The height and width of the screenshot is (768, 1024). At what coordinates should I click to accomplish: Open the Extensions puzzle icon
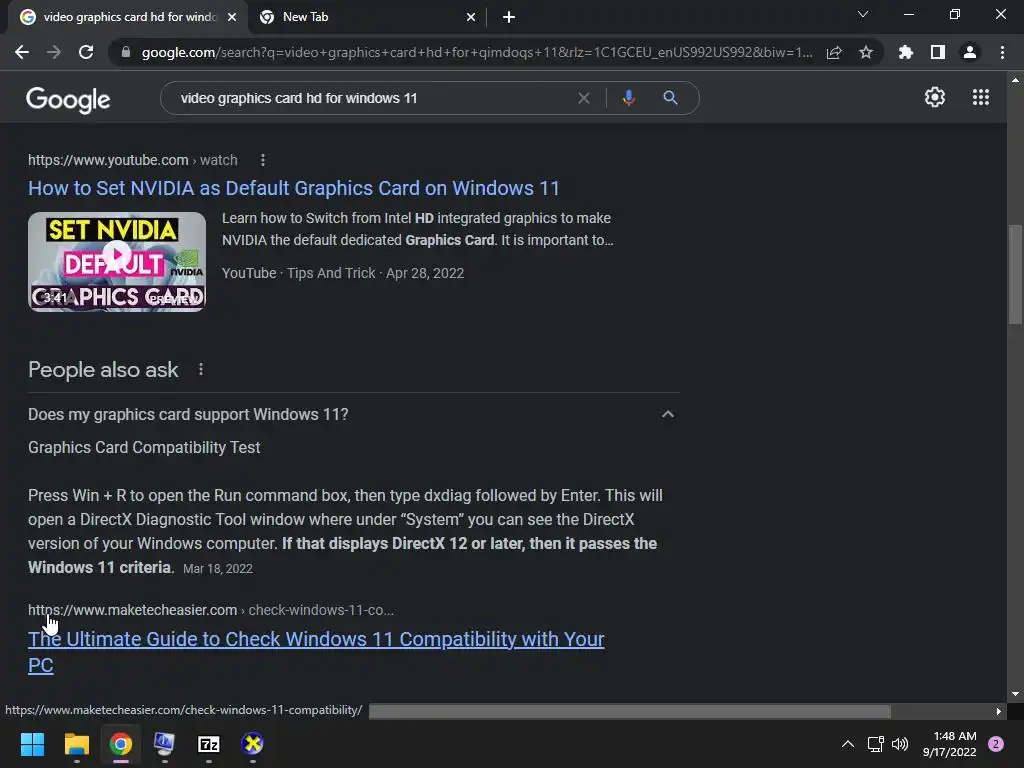(906, 52)
